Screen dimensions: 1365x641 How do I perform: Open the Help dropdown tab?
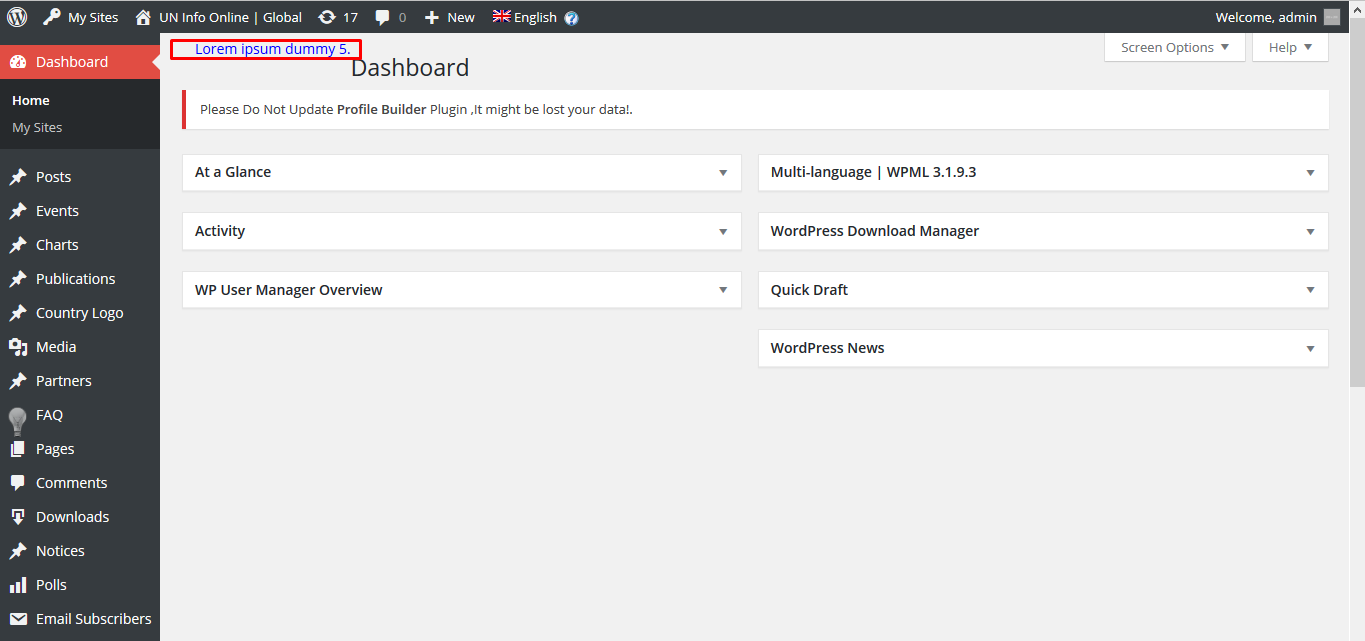(x=1290, y=47)
